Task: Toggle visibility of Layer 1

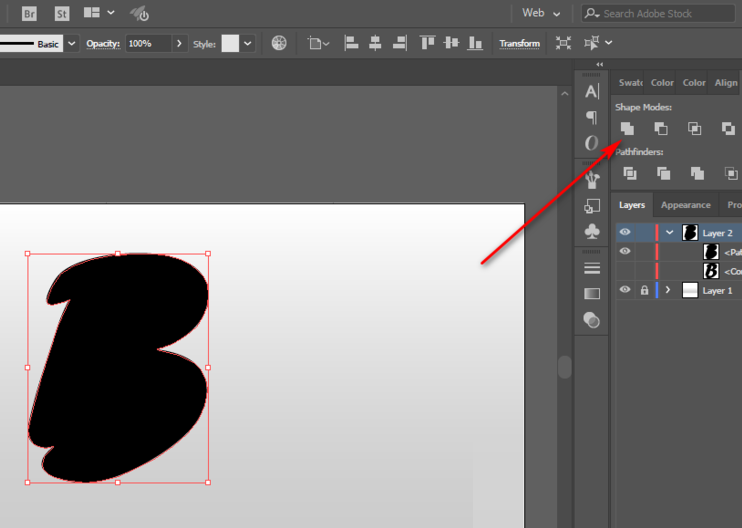Action: tap(625, 290)
